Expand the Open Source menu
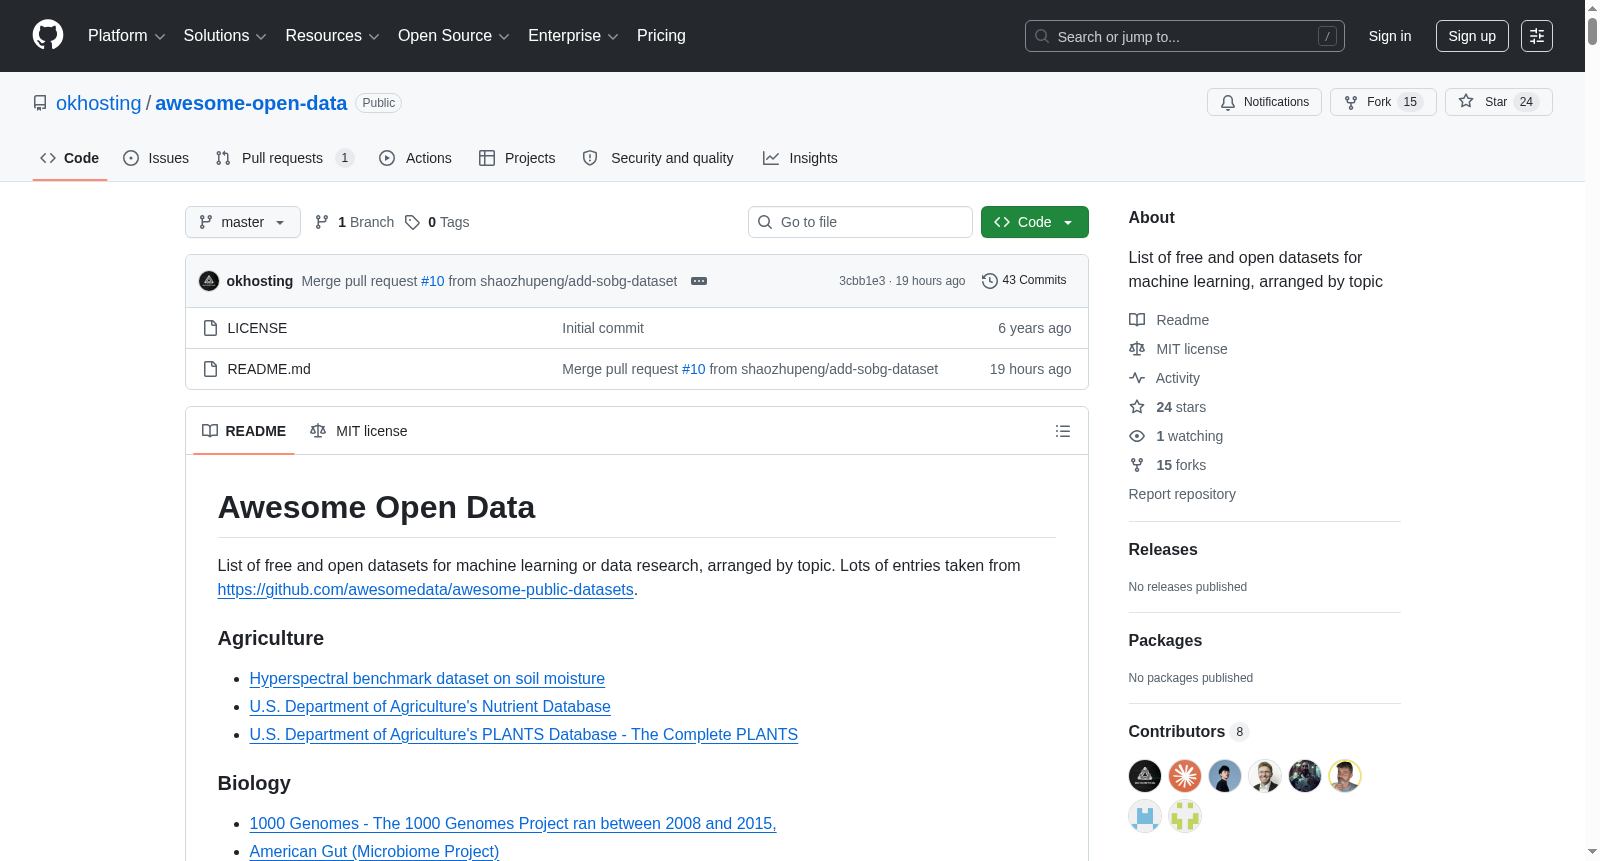Screen dimensions: 1600x861 454,36
